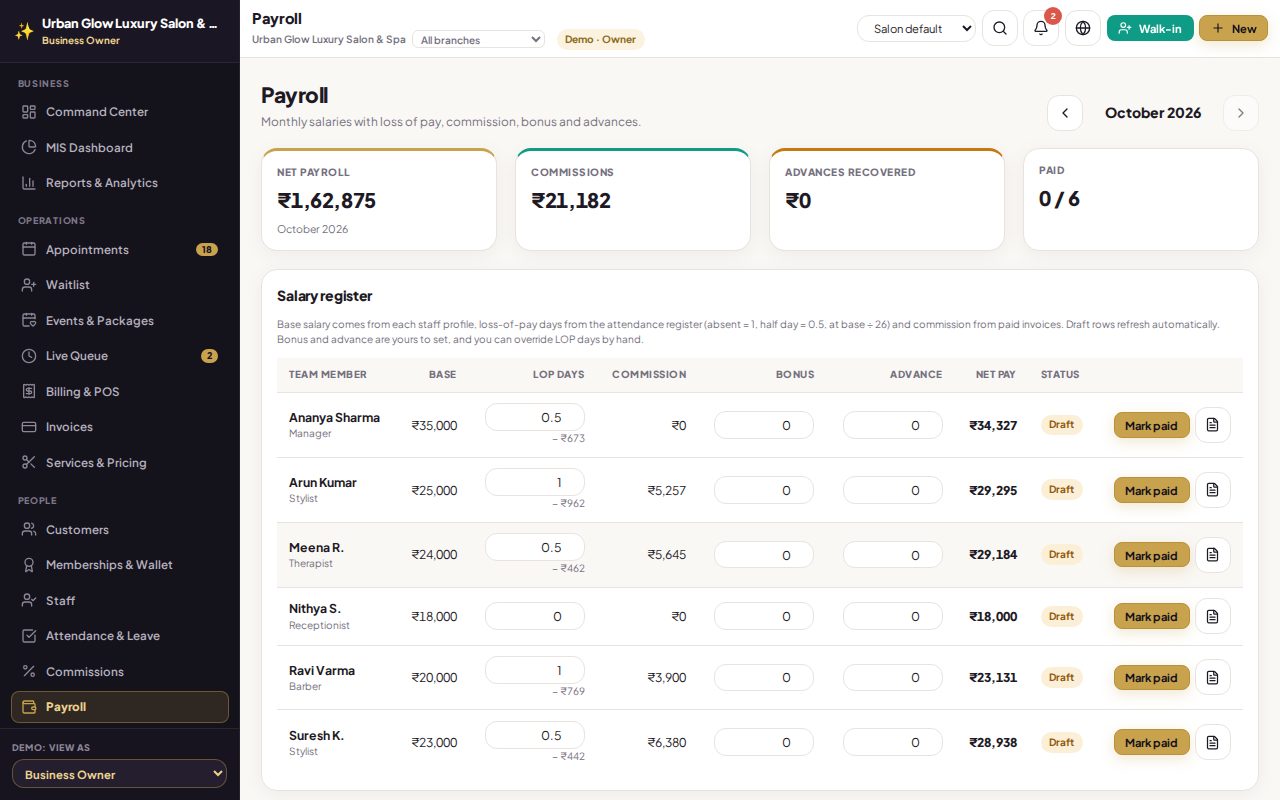
Task: Click Meena R. base salary ₹24,000
Action: [x=434, y=555]
